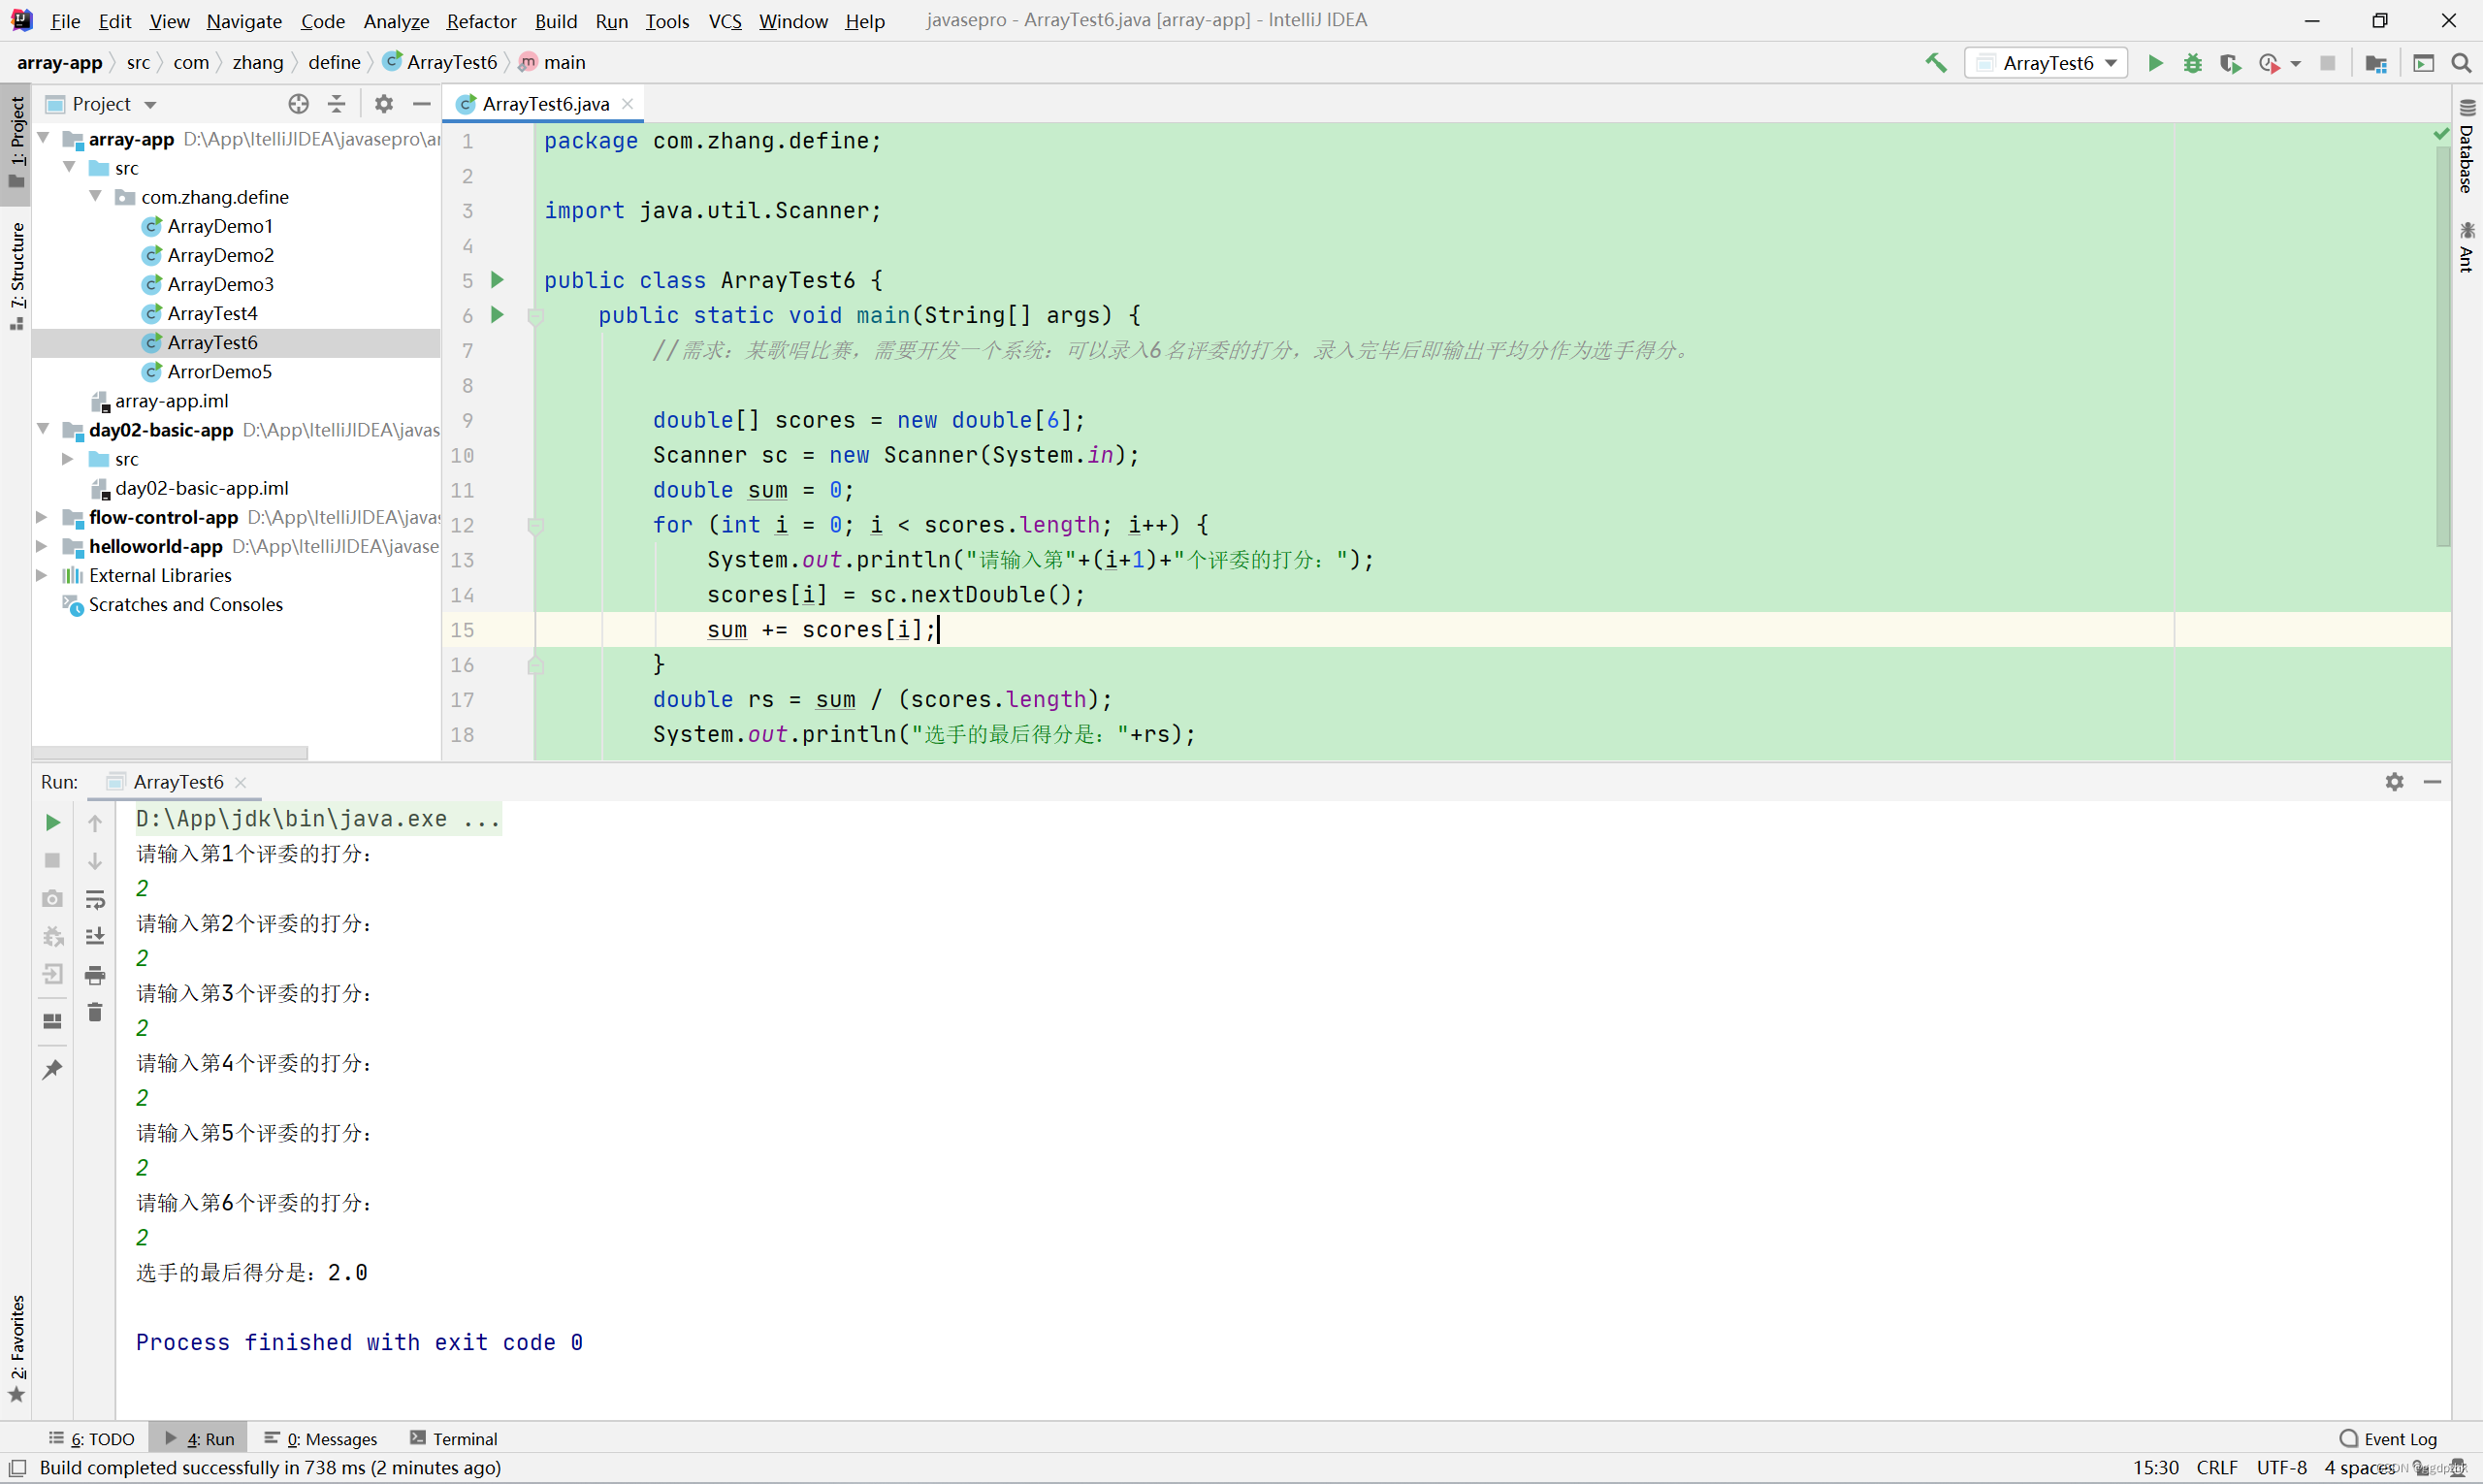The image size is (2483, 1484).
Task: Select the ArrayTest6.java editor tab
Action: click(545, 104)
